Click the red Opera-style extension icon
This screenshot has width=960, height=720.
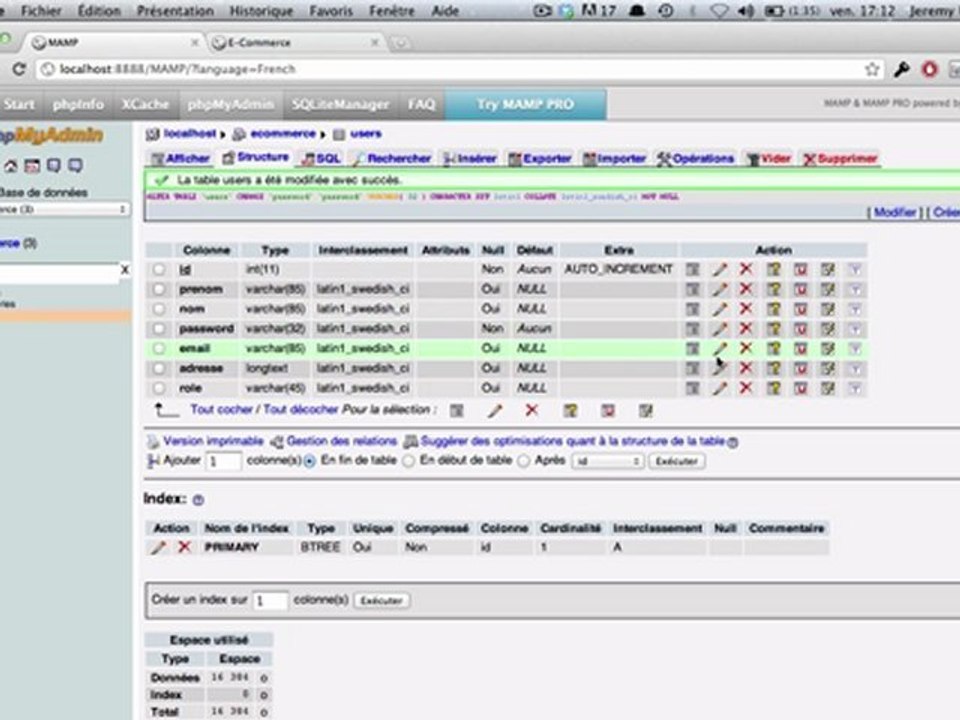[930, 69]
